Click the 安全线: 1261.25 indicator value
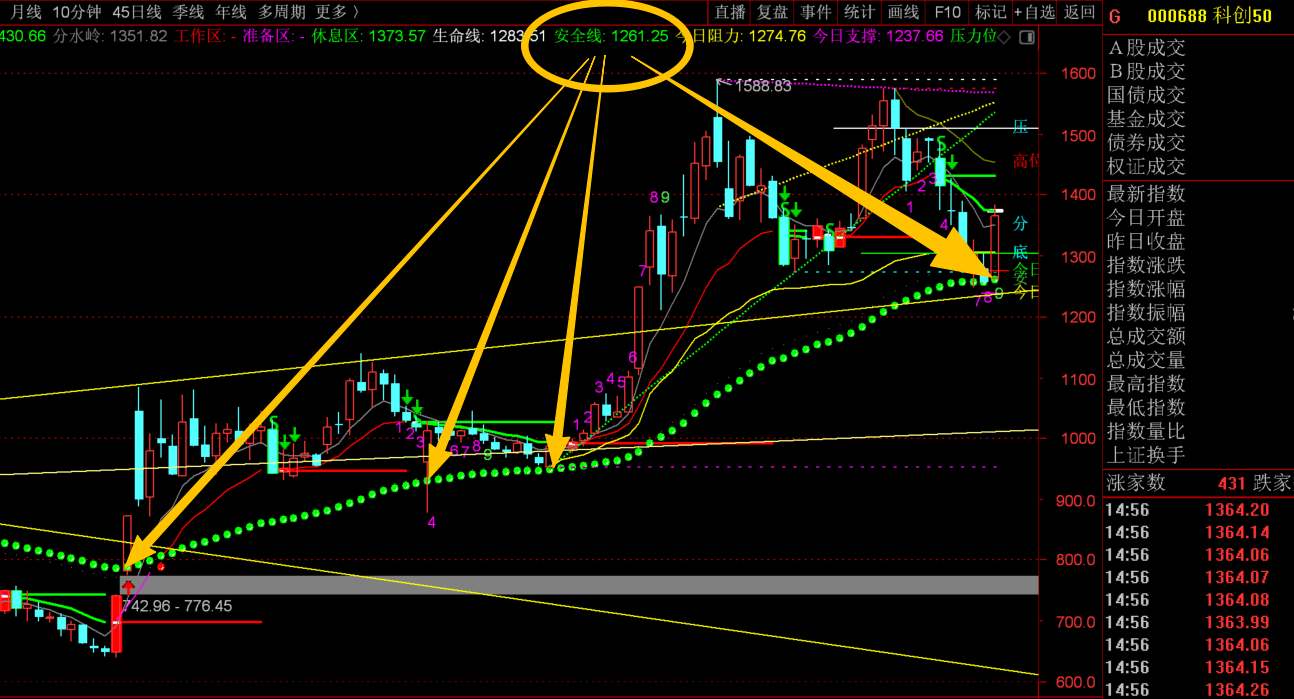This screenshot has height=699, width=1294. pyautogui.click(x=611, y=37)
